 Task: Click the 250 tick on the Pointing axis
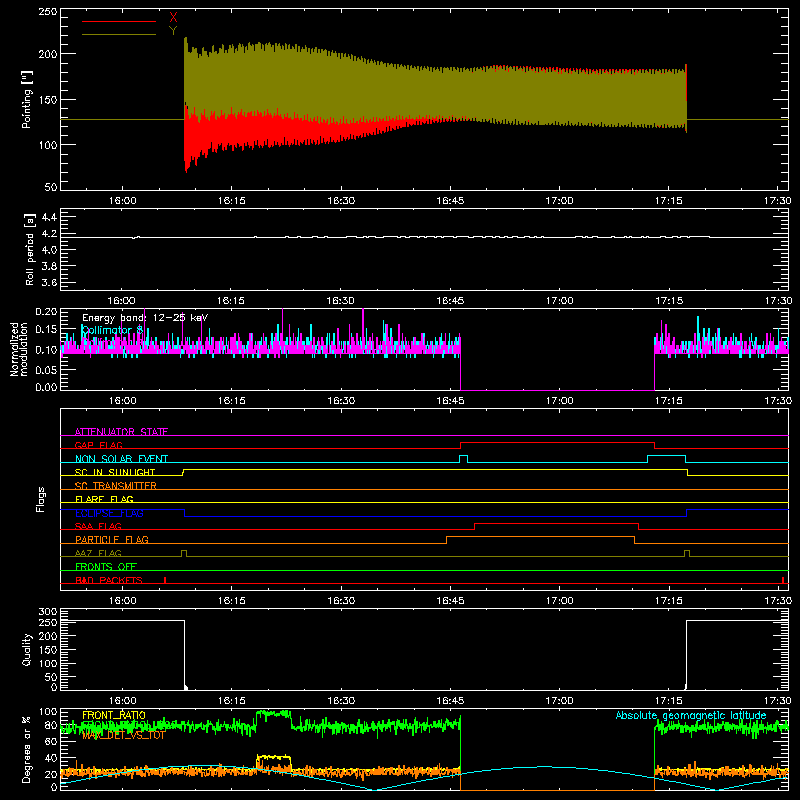pyautogui.click(x=47, y=11)
